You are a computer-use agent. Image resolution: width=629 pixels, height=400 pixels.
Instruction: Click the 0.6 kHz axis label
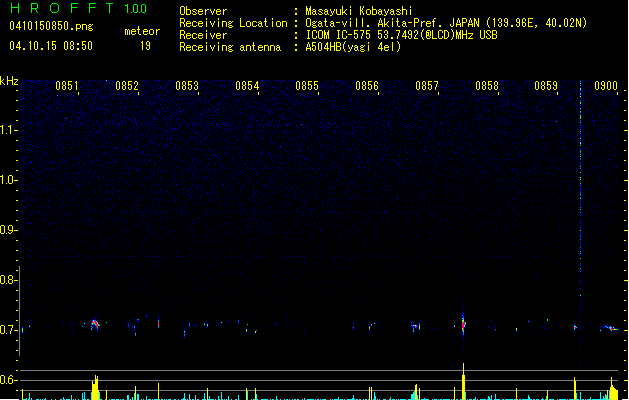(8, 380)
